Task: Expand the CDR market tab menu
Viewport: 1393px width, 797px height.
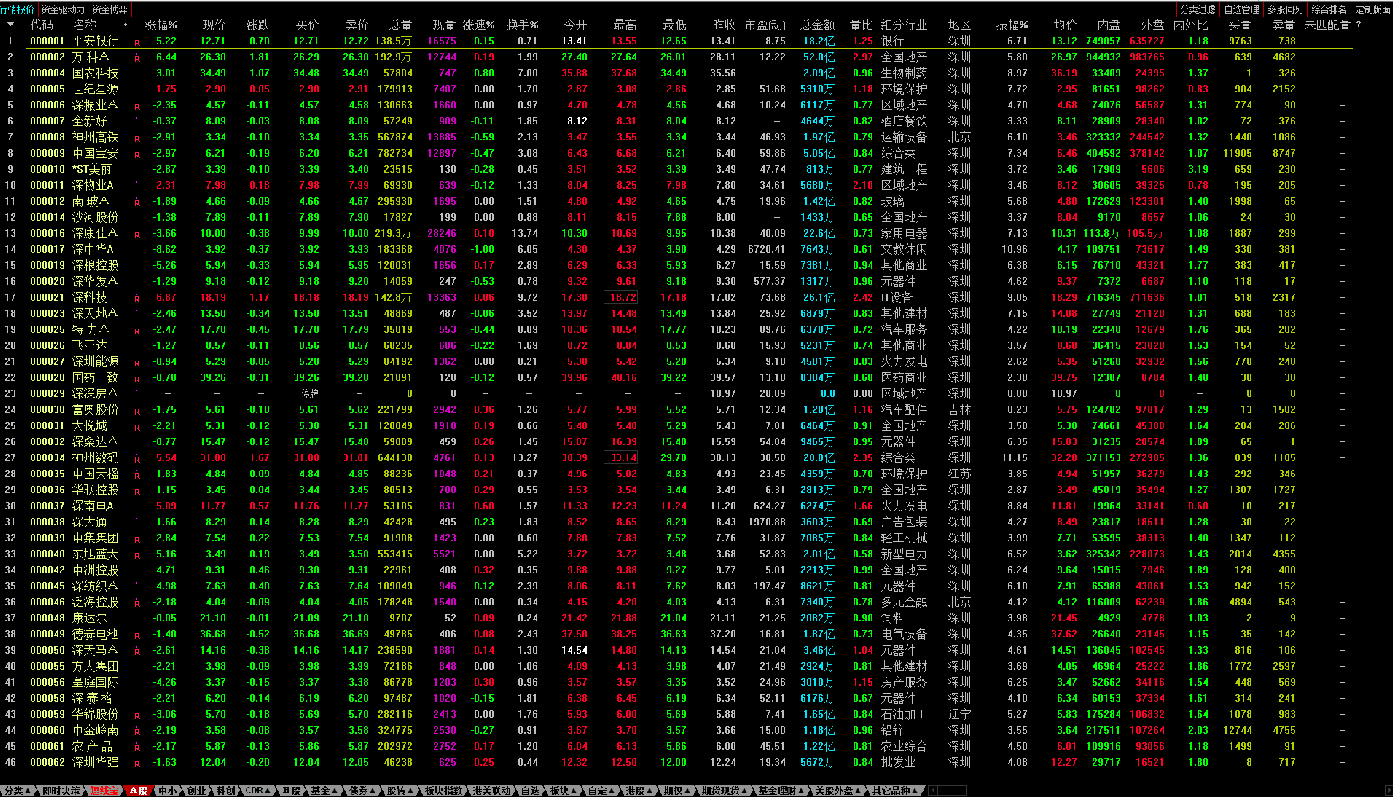Action: 268,790
